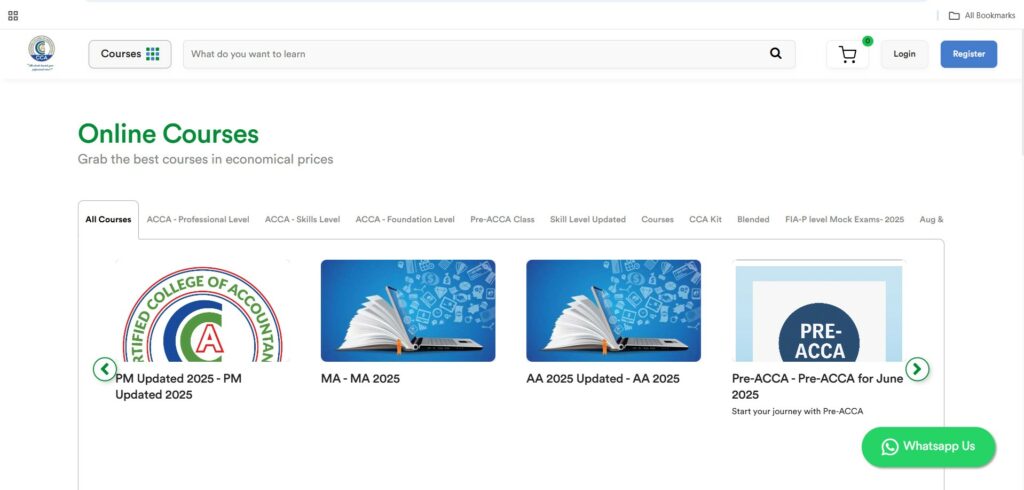The width and height of the screenshot is (1024, 490).
Task: Open the Pre-ACCA Class tab
Action: pyautogui.click(x=502, y=219)
